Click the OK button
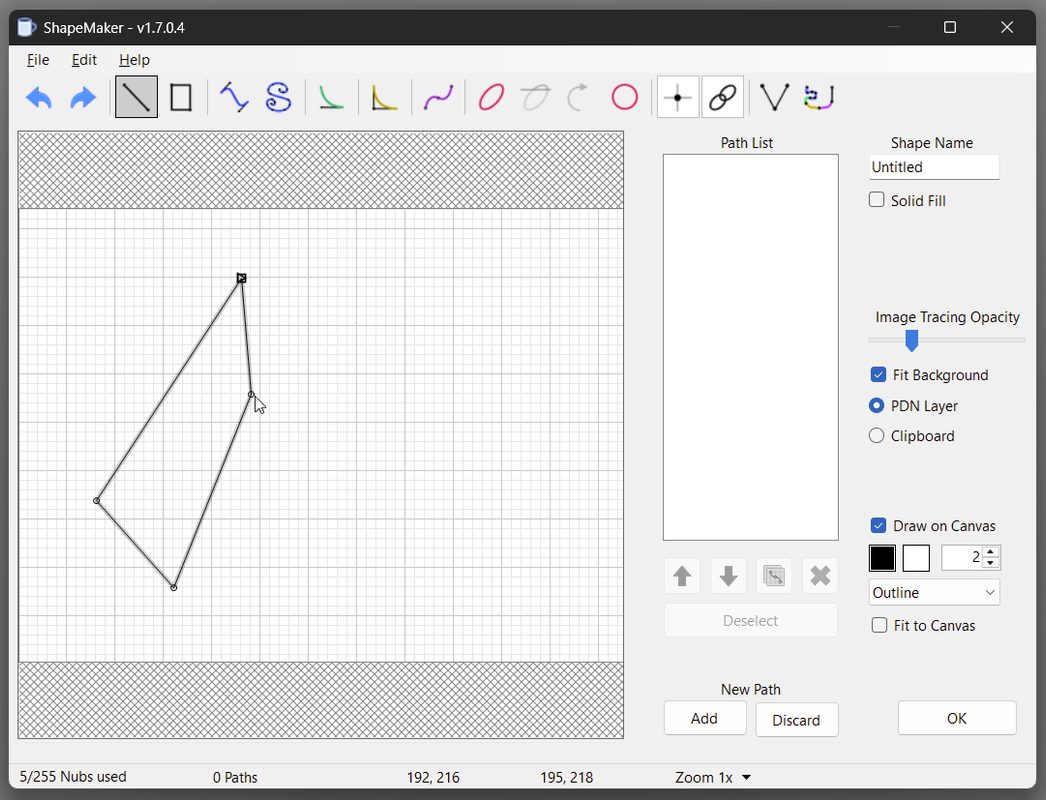1046x800 pixels. [x=957, y=718]
